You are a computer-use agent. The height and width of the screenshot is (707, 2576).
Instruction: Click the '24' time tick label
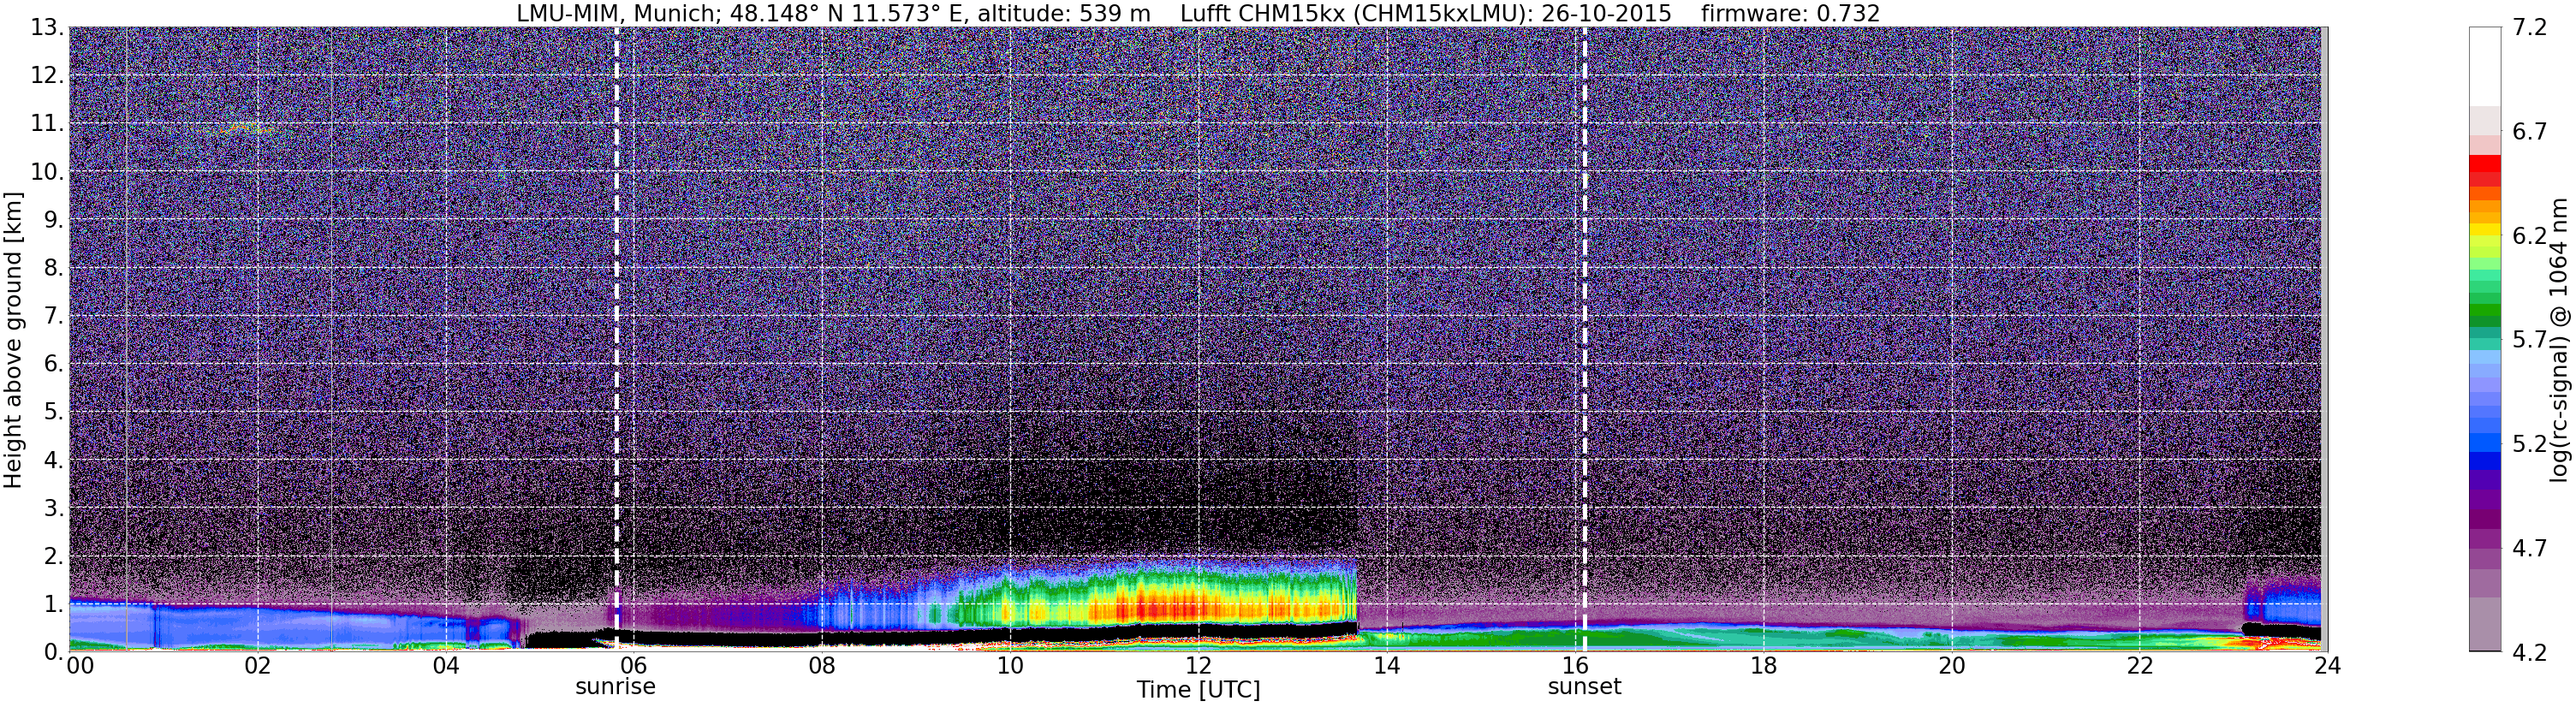point(2327,666)
